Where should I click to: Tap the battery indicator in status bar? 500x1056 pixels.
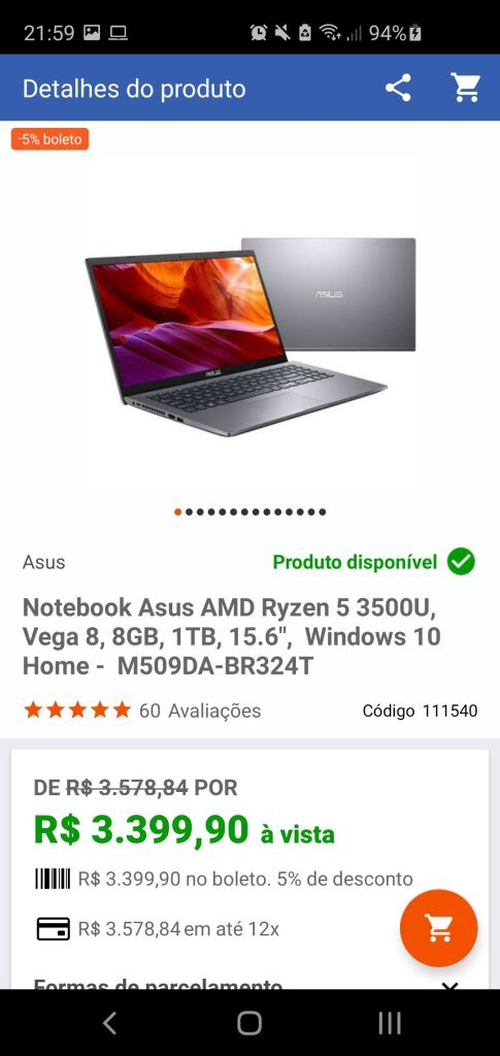pos(416,32)
